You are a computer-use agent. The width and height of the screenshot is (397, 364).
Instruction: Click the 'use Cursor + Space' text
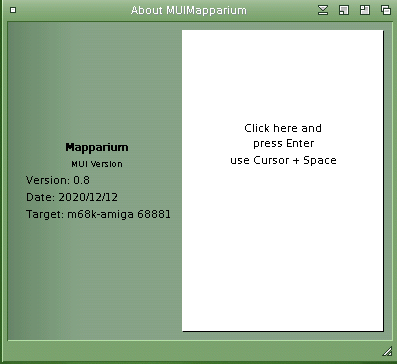[283, 160]
